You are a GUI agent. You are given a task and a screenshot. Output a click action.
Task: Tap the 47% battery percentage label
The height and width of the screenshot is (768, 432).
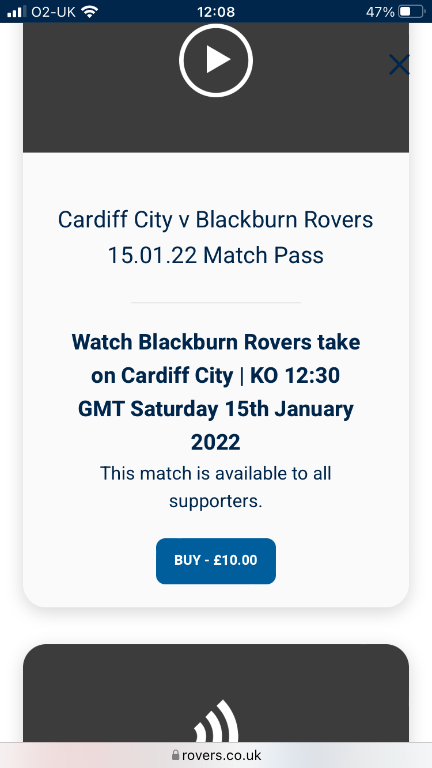click(x=380, y=12)
